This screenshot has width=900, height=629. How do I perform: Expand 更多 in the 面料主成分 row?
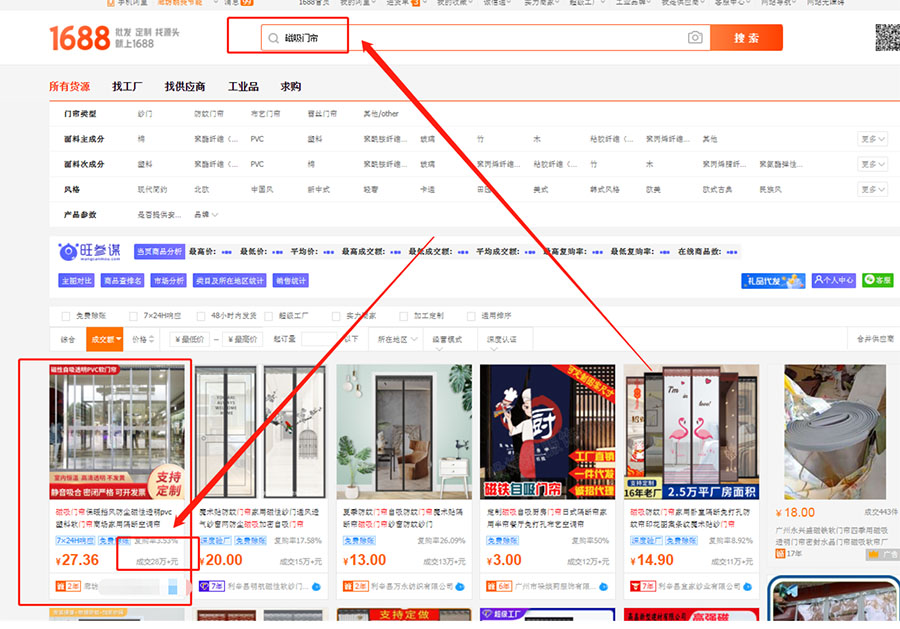pos(872,139)
